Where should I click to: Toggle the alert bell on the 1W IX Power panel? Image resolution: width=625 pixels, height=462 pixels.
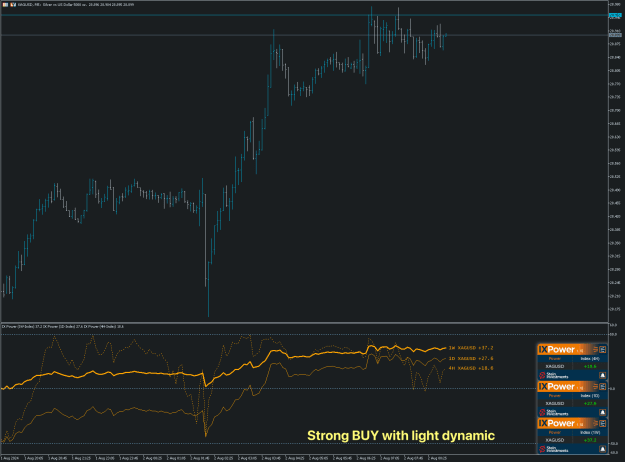click(x=603, y=449)
